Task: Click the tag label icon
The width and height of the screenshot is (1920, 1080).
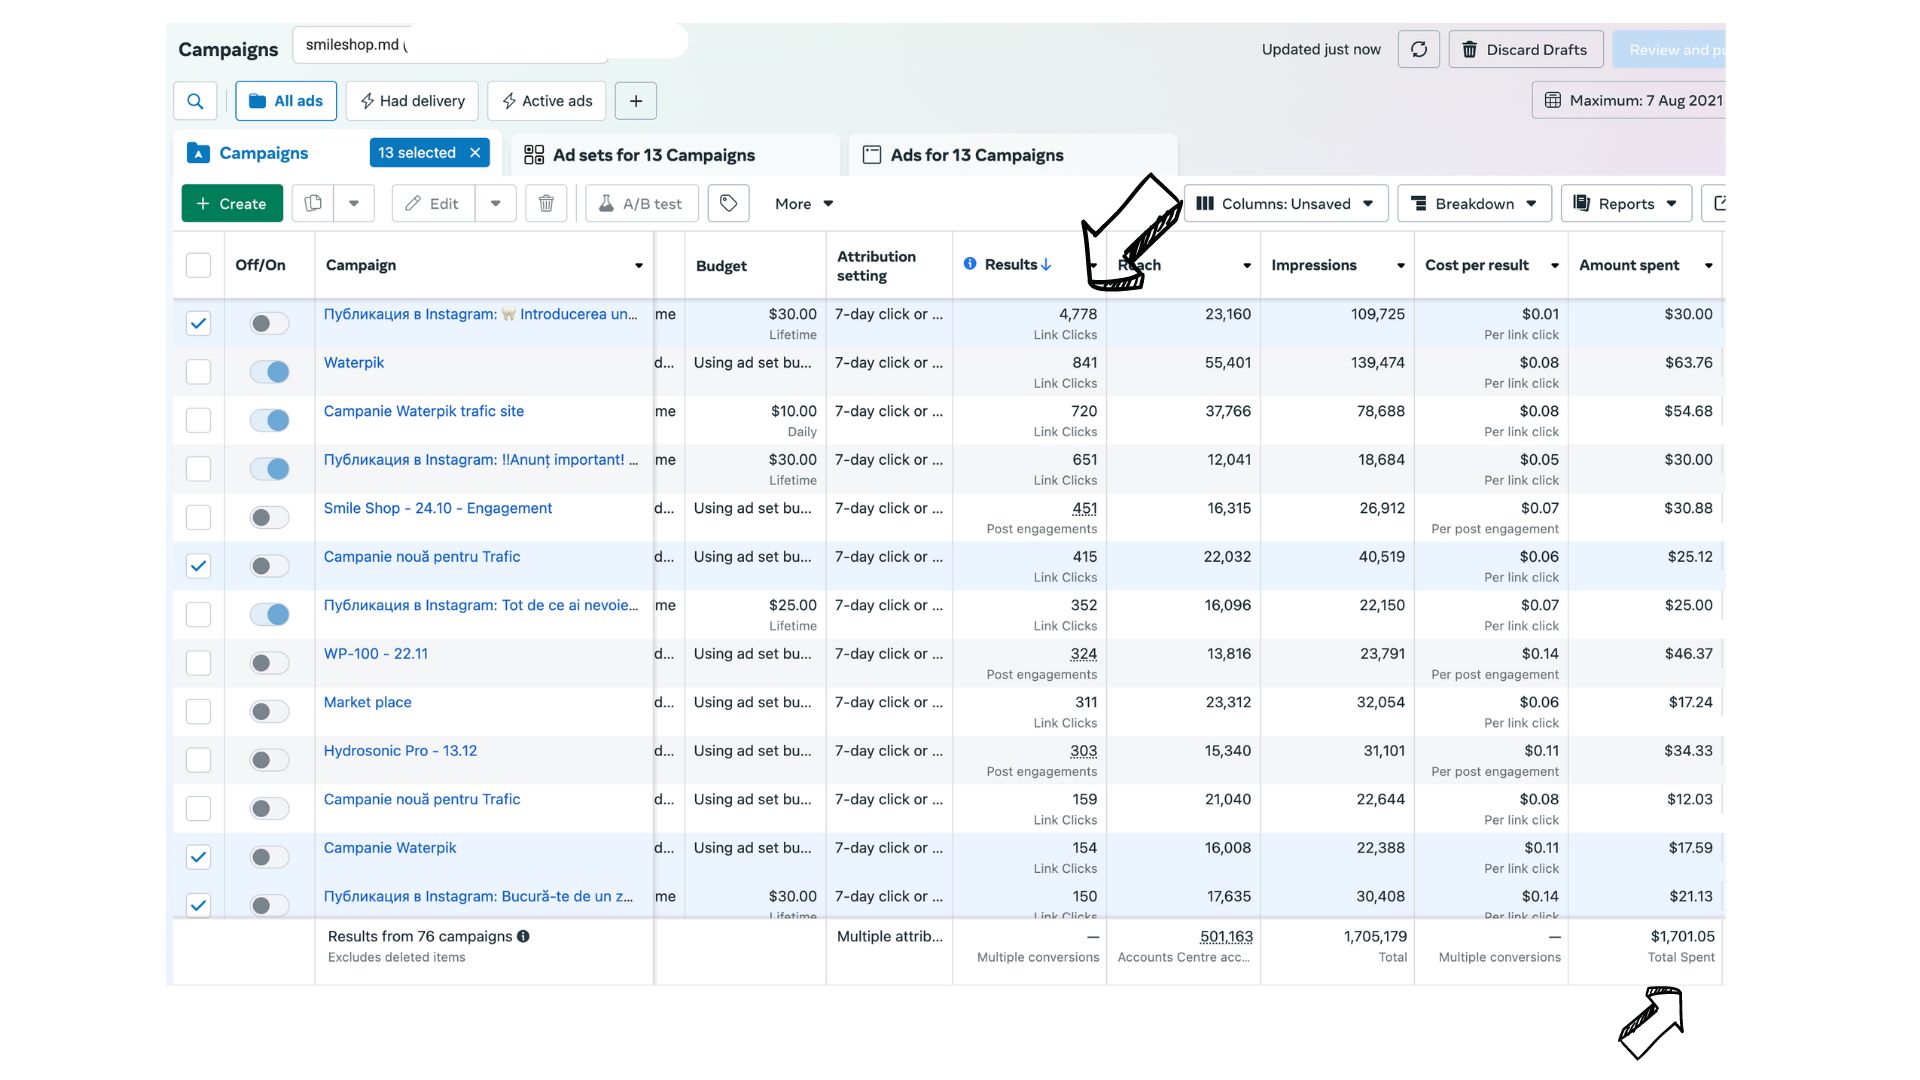Action: coord(728,204)
